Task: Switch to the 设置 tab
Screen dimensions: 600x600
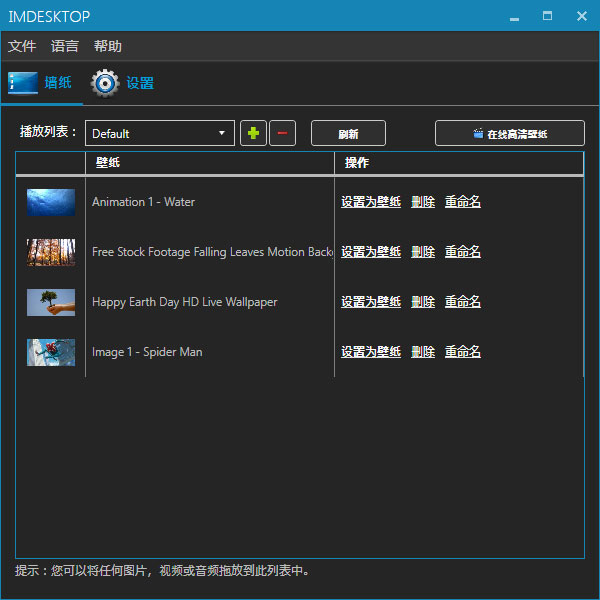Action: point(140,83)
